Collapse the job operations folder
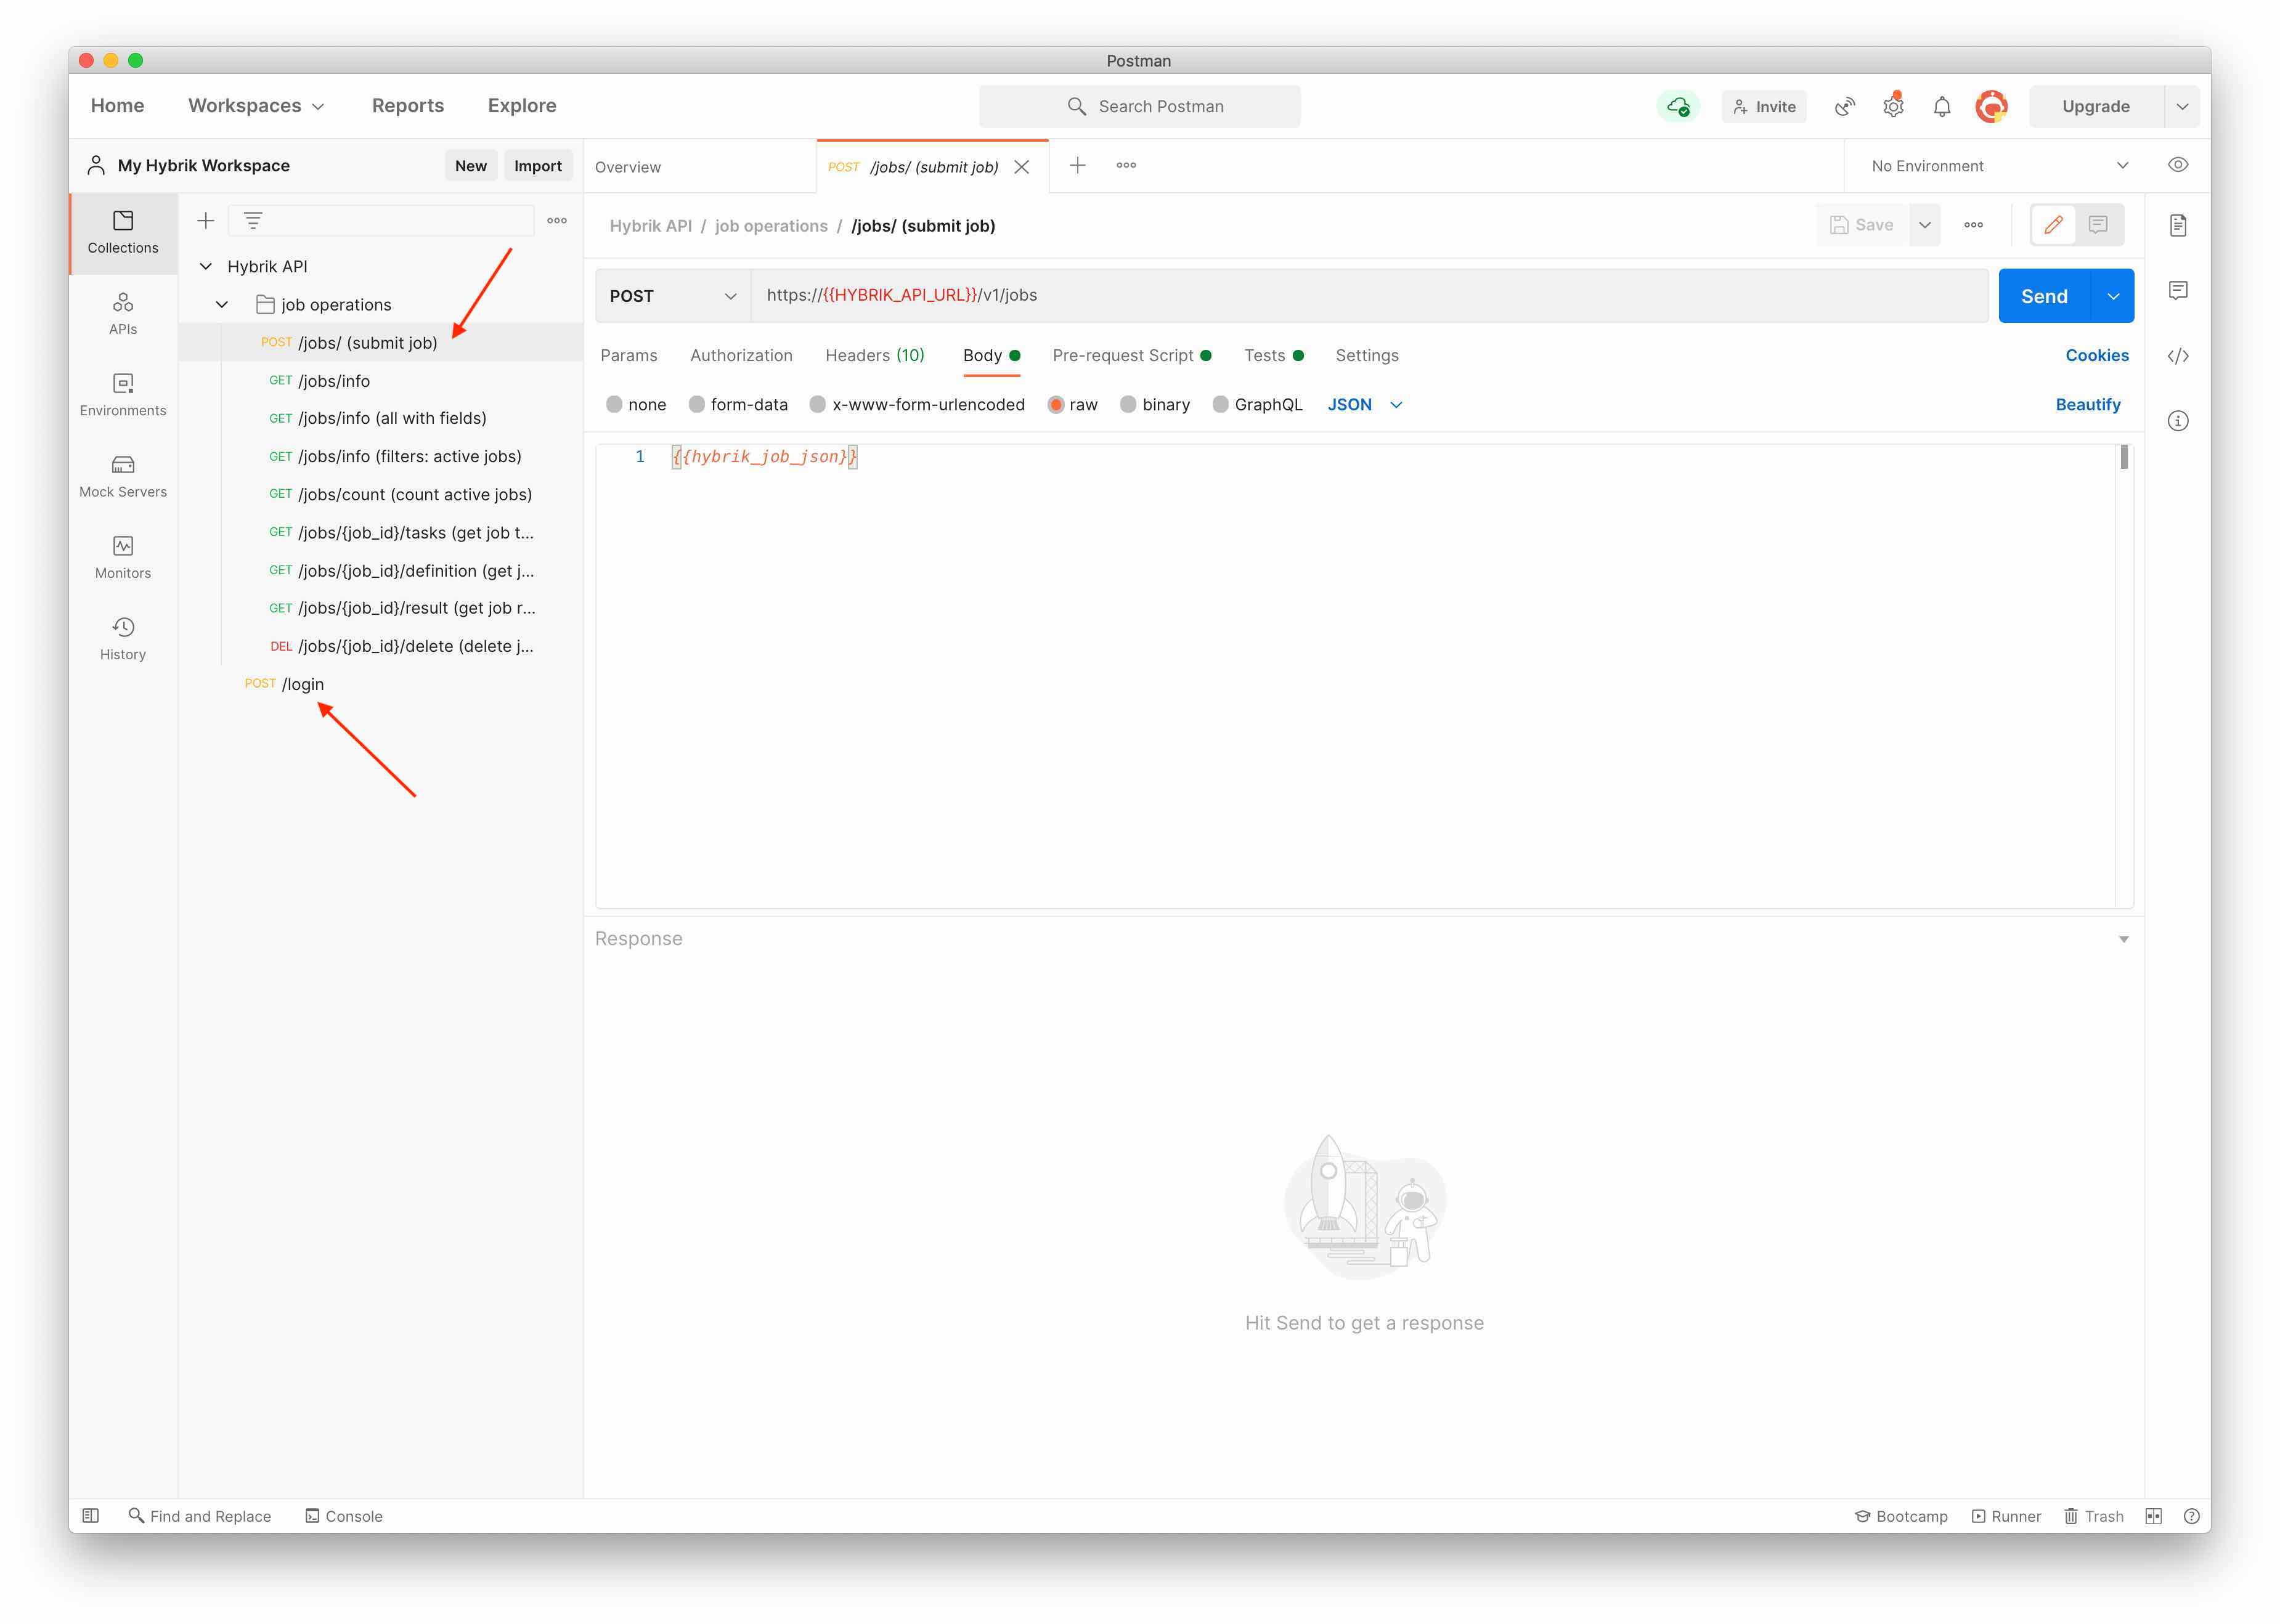Screen dimensions: 2280x1624 222,304
